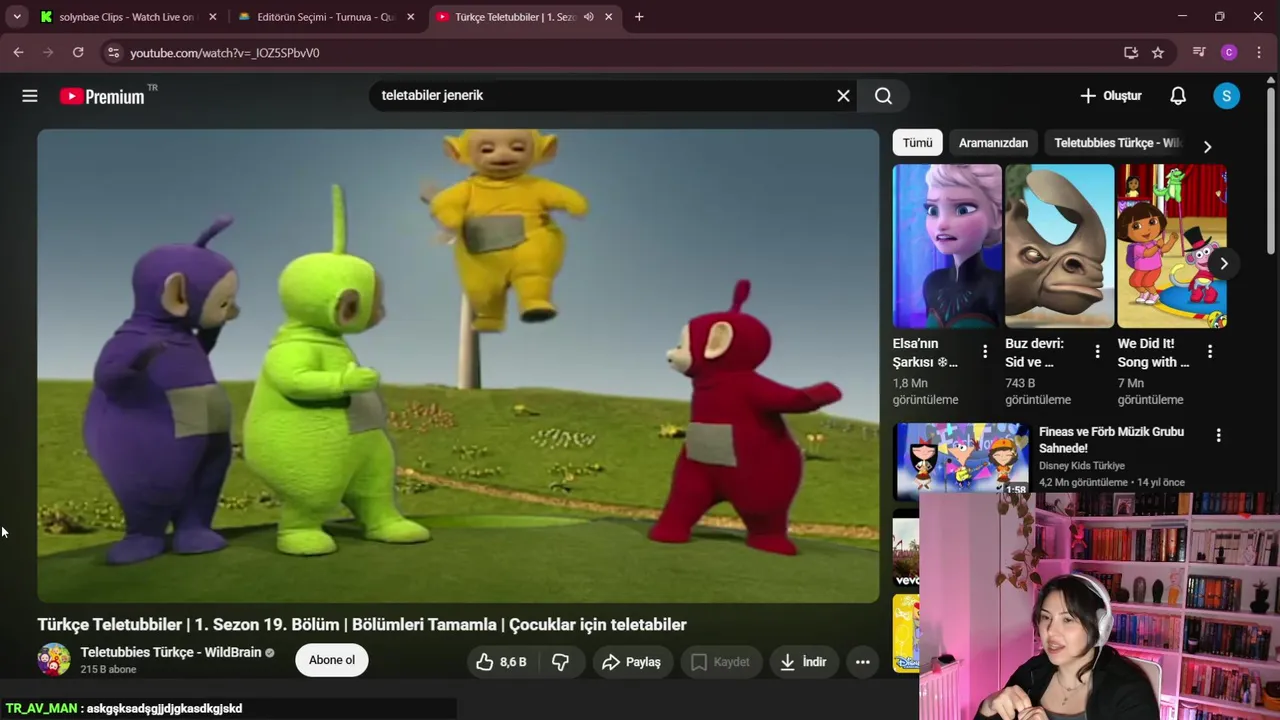Click the page vertical scrollbar
Viewport: 1280px width, 720px height.
click(x=1272, y=170)
